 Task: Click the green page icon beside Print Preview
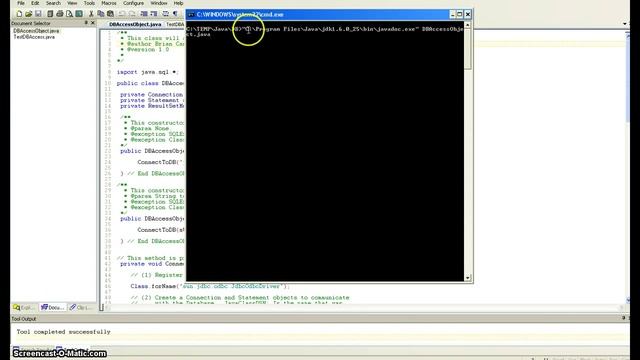(79, 14)
